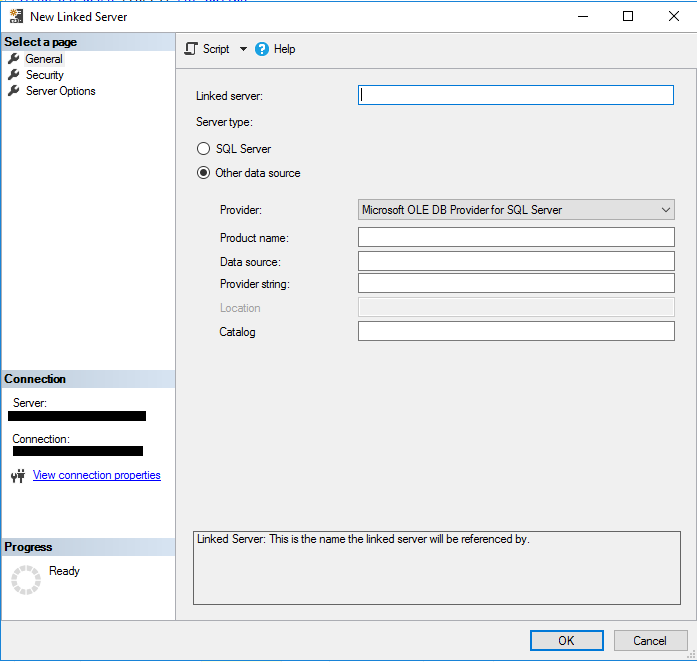Click the New Linked Server title bar icon
Image resolution: width=697 pixels, height=662 pixels.
pos(16,16)
